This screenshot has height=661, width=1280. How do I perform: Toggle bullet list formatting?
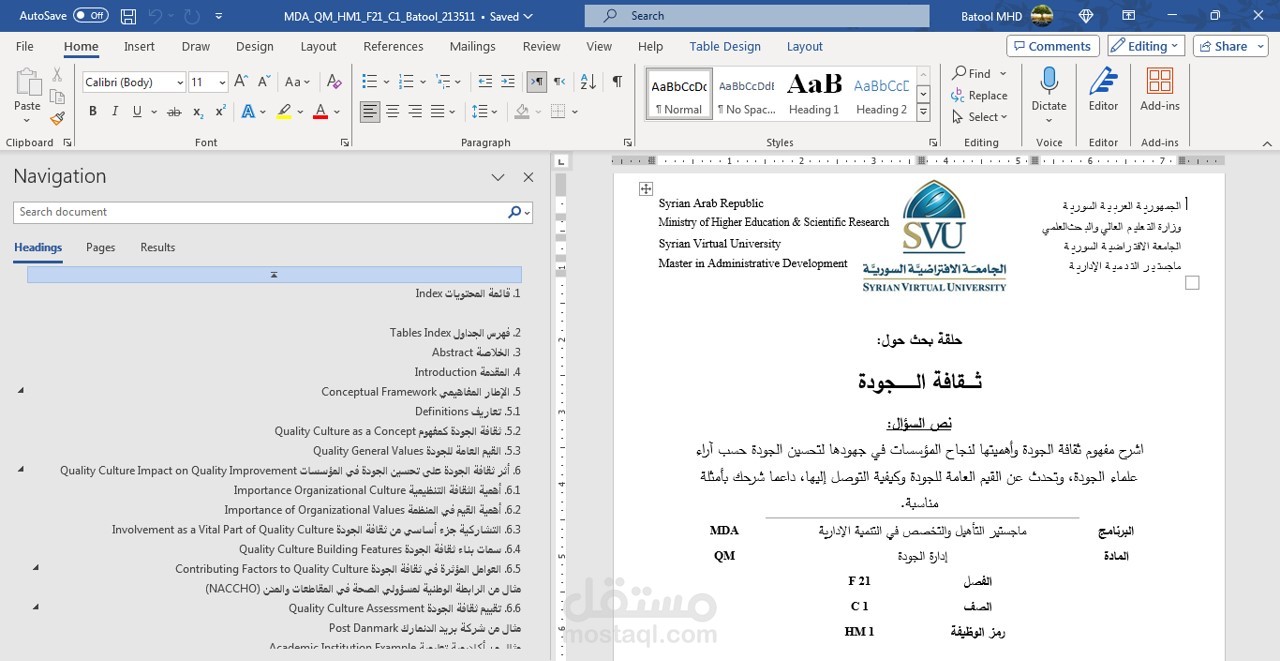[369, 82]
